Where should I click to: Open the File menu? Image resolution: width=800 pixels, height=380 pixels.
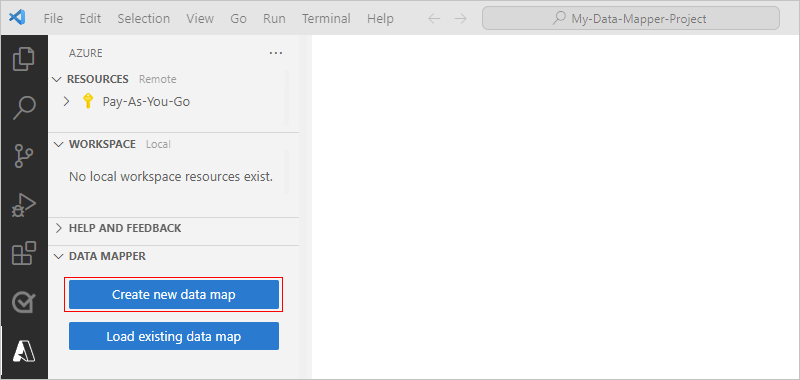[x=53, y=19]
